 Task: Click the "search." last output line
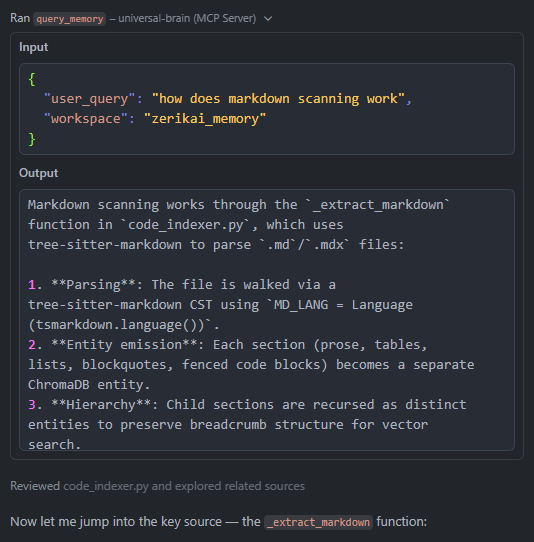55,445
